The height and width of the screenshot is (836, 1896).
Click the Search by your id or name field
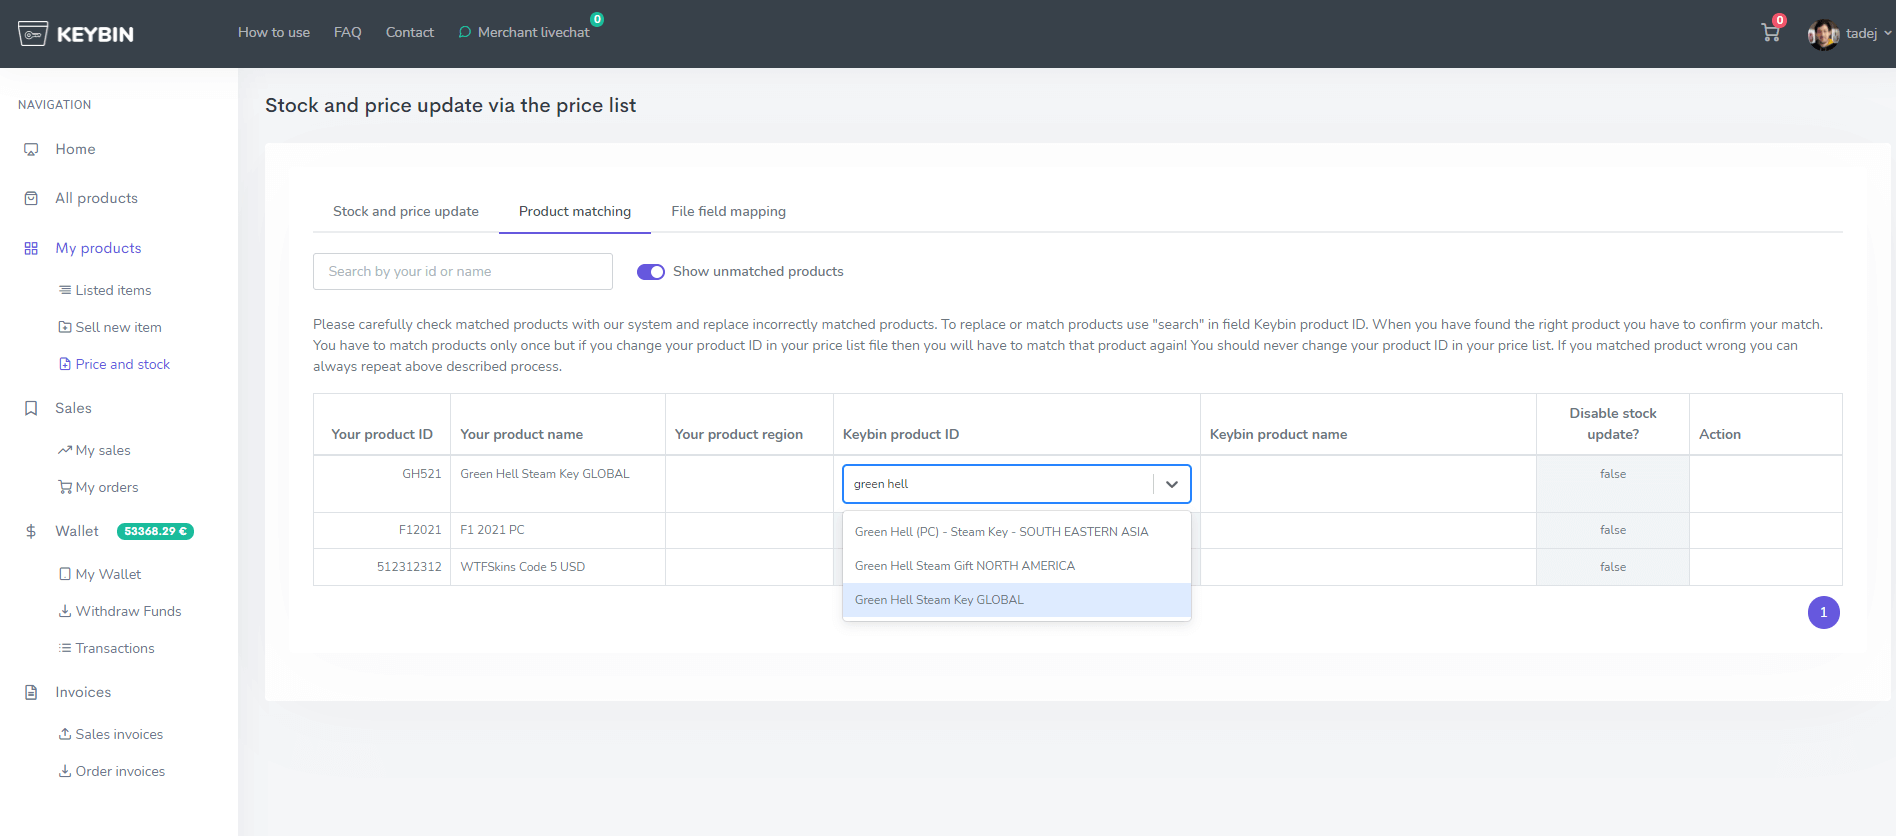[463, 271]
